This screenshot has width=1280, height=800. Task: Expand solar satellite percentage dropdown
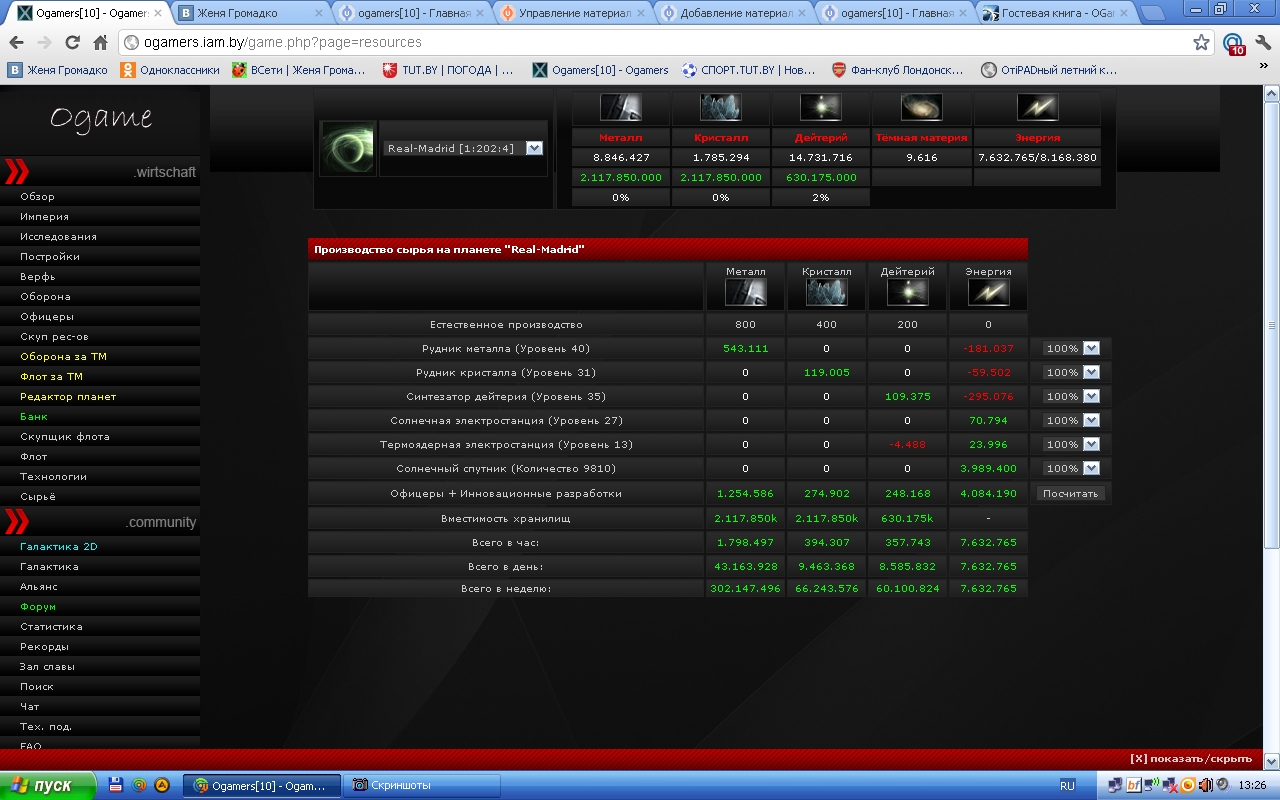coord(1091,469)
